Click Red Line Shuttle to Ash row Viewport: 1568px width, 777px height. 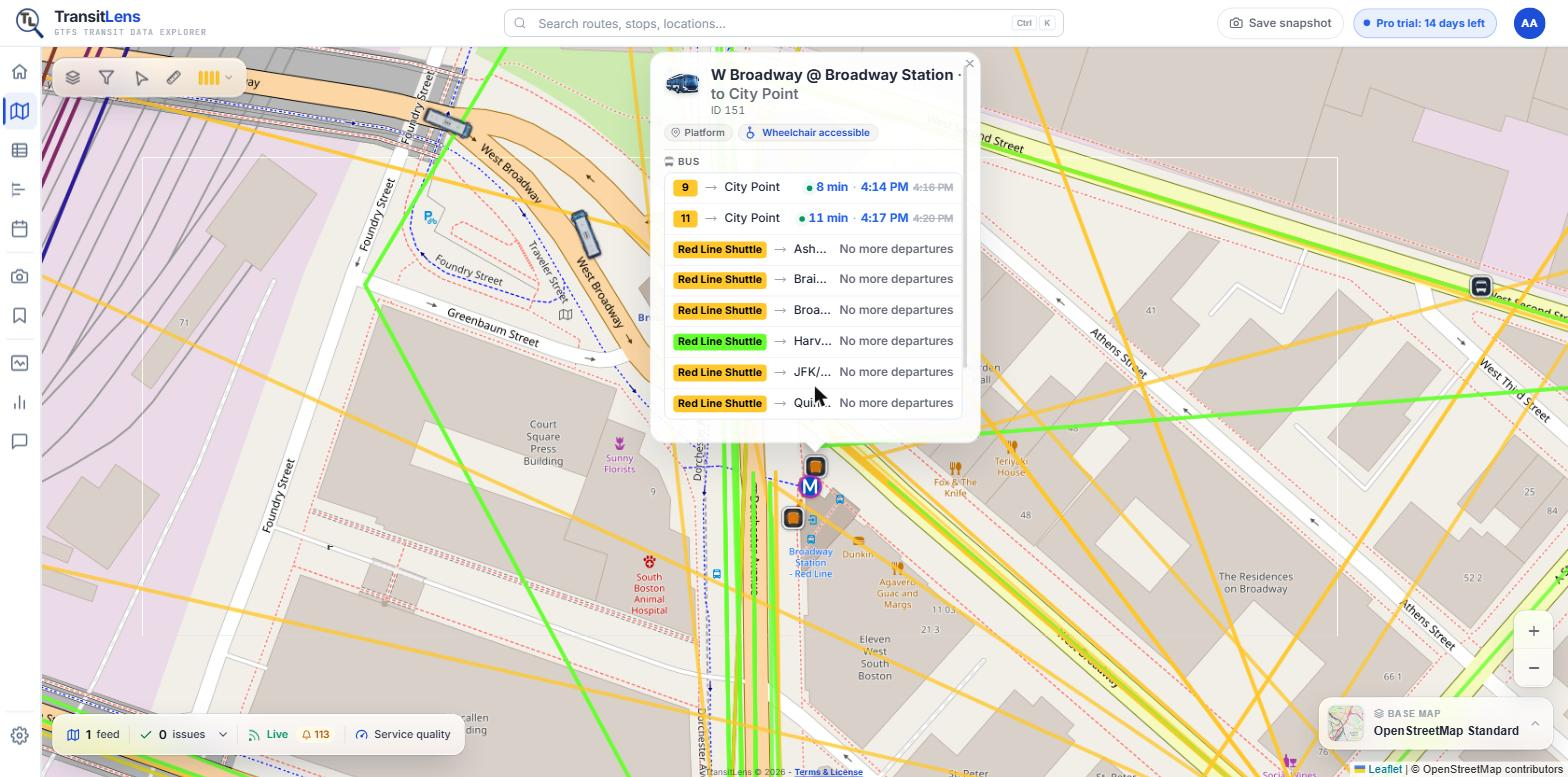coord(813,249)
